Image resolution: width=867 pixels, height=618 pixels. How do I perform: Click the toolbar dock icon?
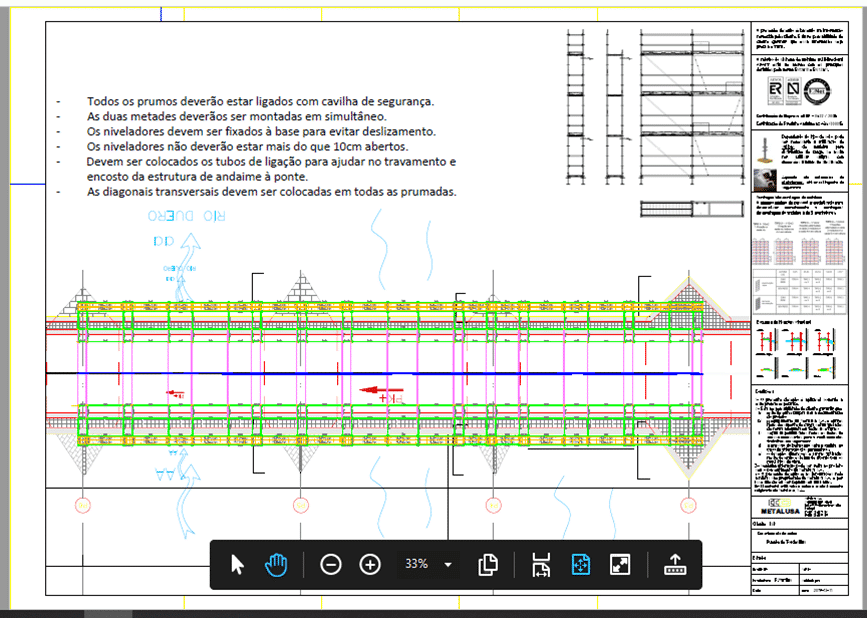(x=675, y=565)
